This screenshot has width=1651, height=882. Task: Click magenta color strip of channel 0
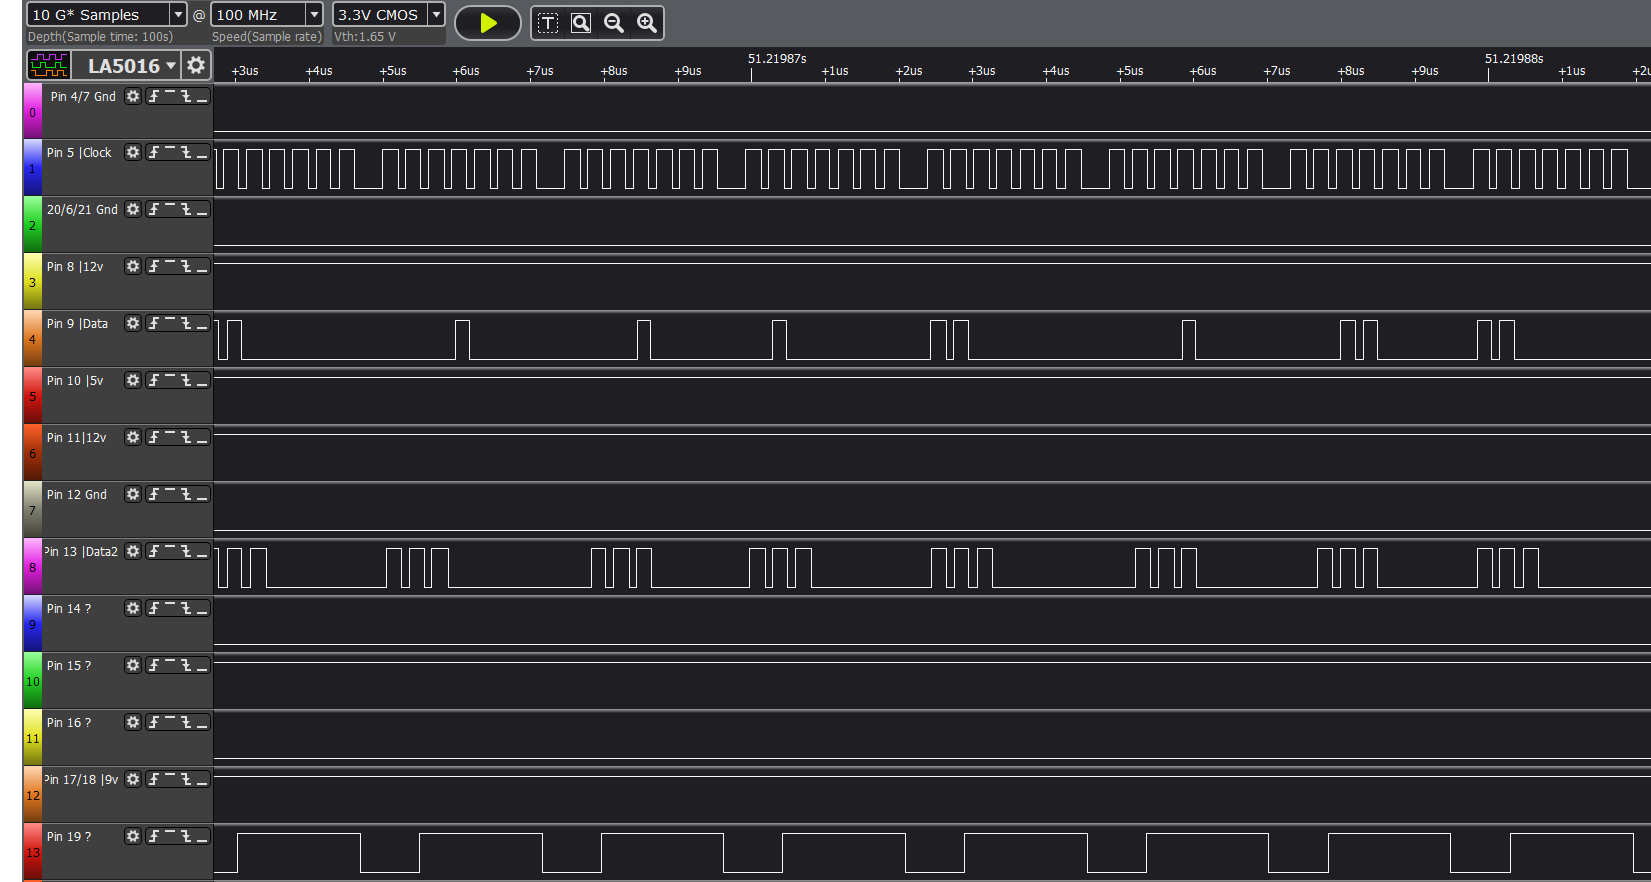click(x=32, y=111)
